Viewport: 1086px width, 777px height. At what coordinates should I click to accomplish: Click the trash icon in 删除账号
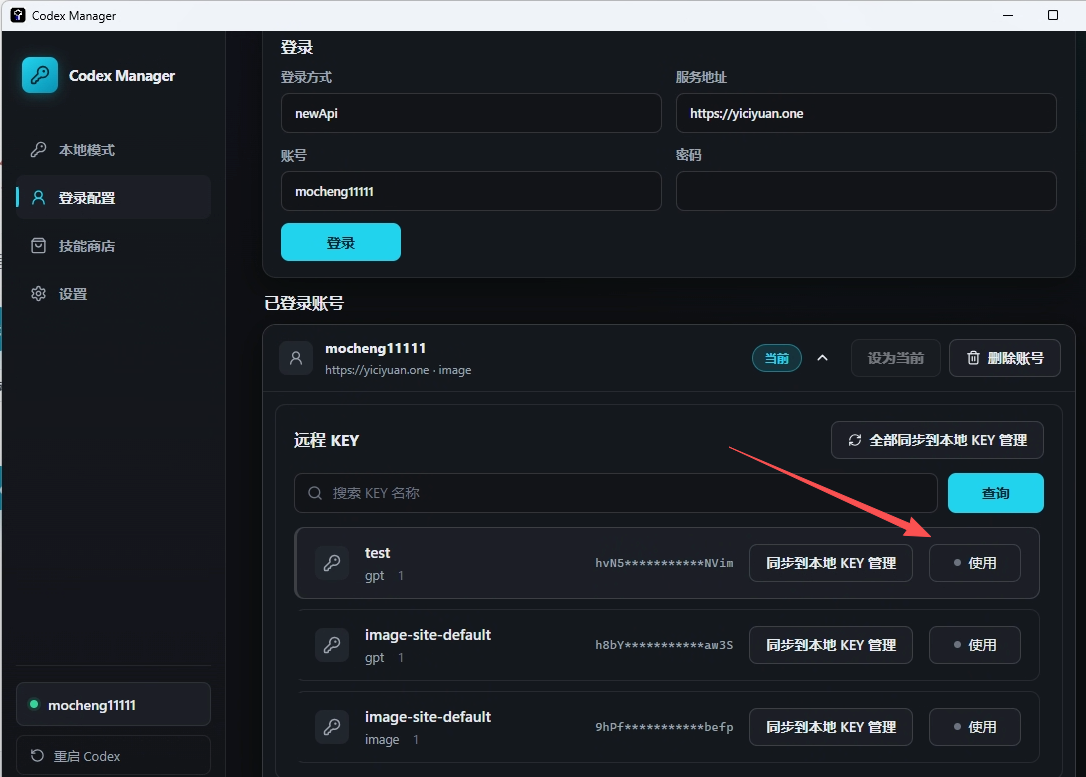tap(973, 358)
